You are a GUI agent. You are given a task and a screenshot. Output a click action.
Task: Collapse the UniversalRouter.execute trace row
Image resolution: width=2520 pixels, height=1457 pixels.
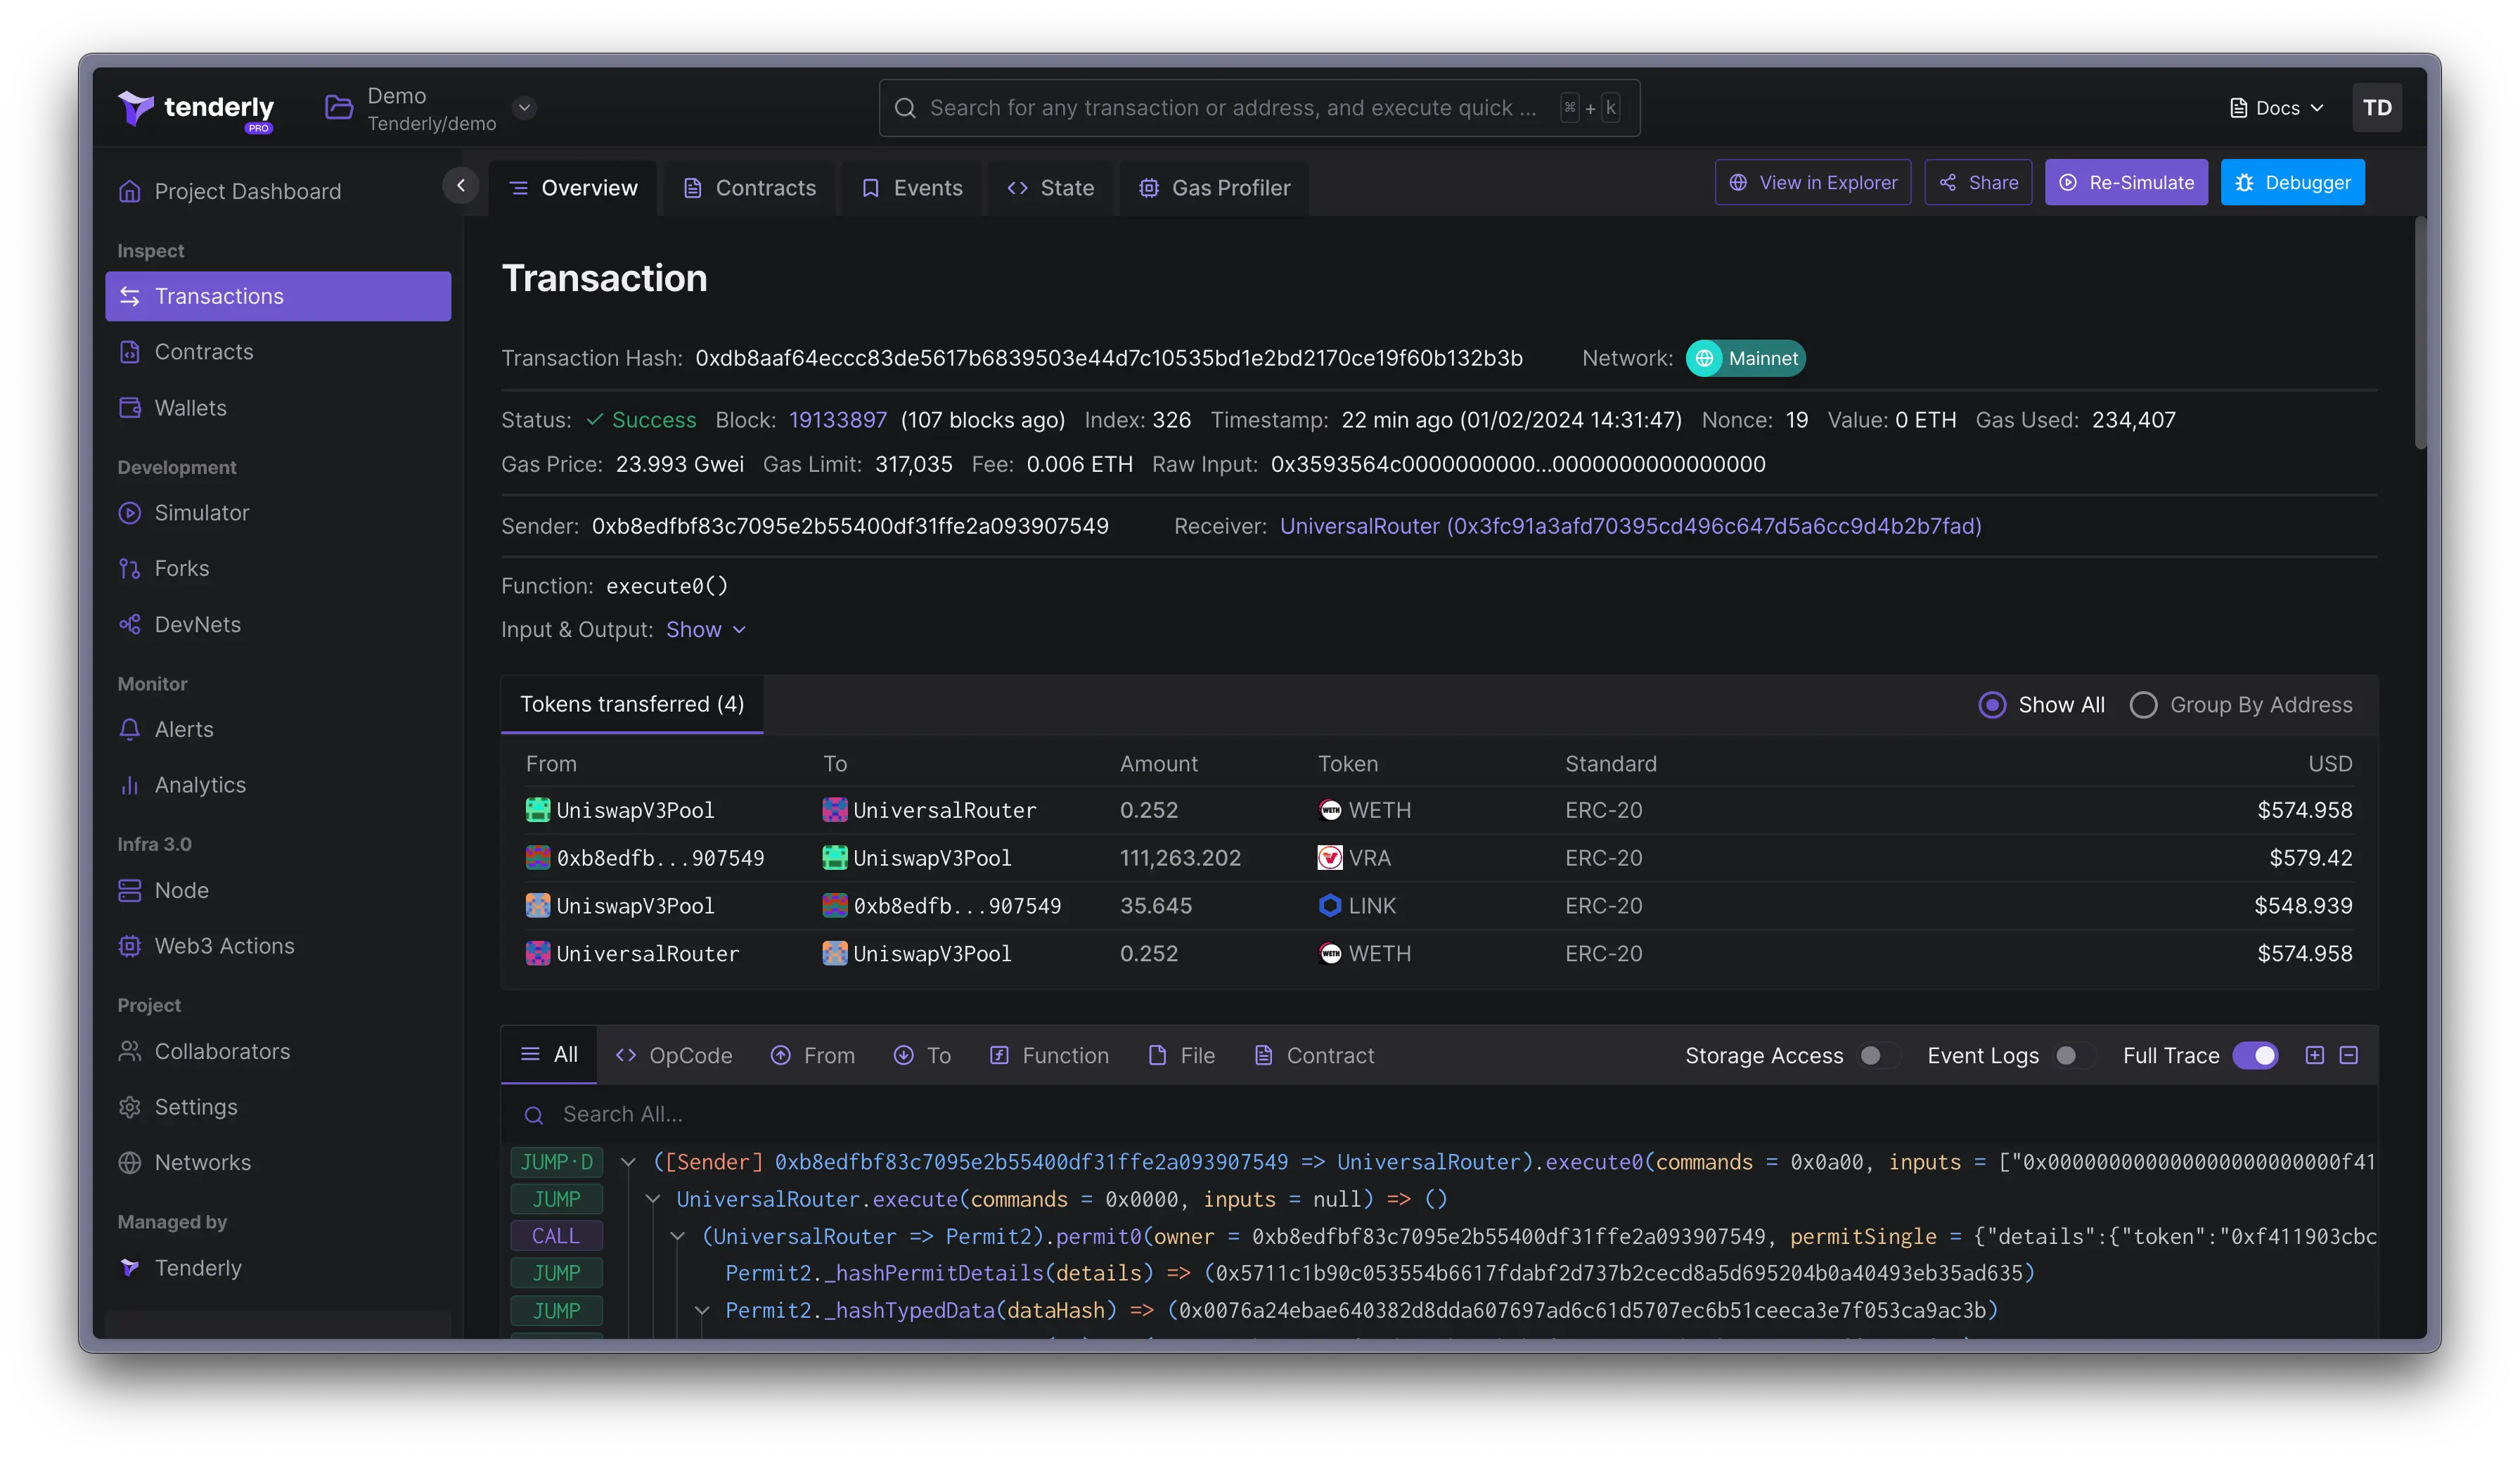click(x=653, y=1199)
